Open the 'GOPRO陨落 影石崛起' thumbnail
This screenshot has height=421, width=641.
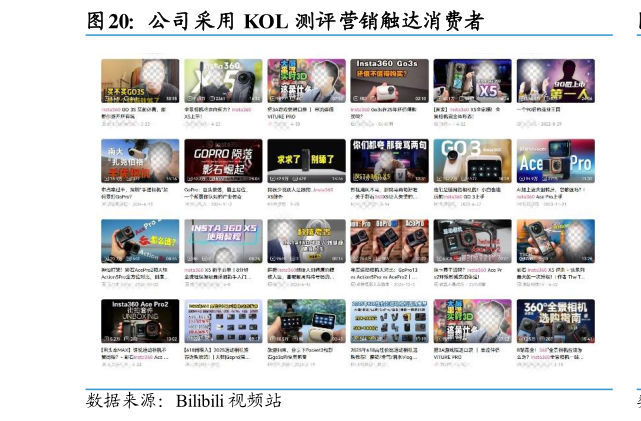[223, 161]
